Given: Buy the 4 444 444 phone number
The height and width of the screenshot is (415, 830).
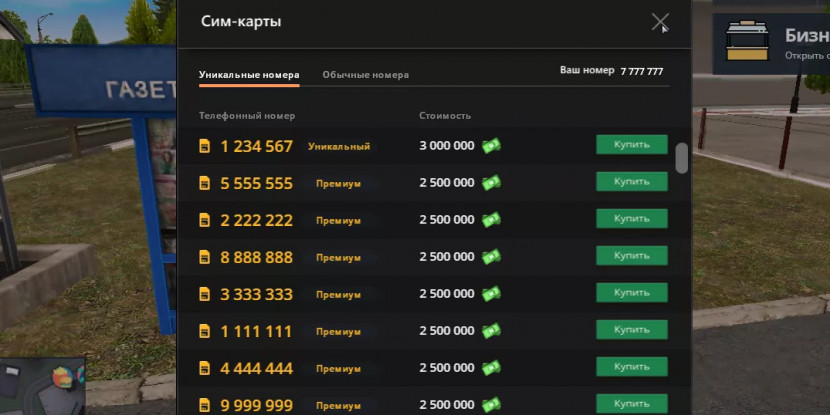Looking at the screenshot, I should [x=631, y=367].
